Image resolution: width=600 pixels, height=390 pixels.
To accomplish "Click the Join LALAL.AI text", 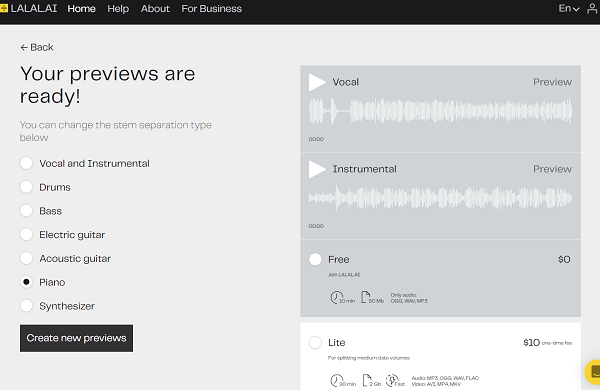I will [344, 275].
